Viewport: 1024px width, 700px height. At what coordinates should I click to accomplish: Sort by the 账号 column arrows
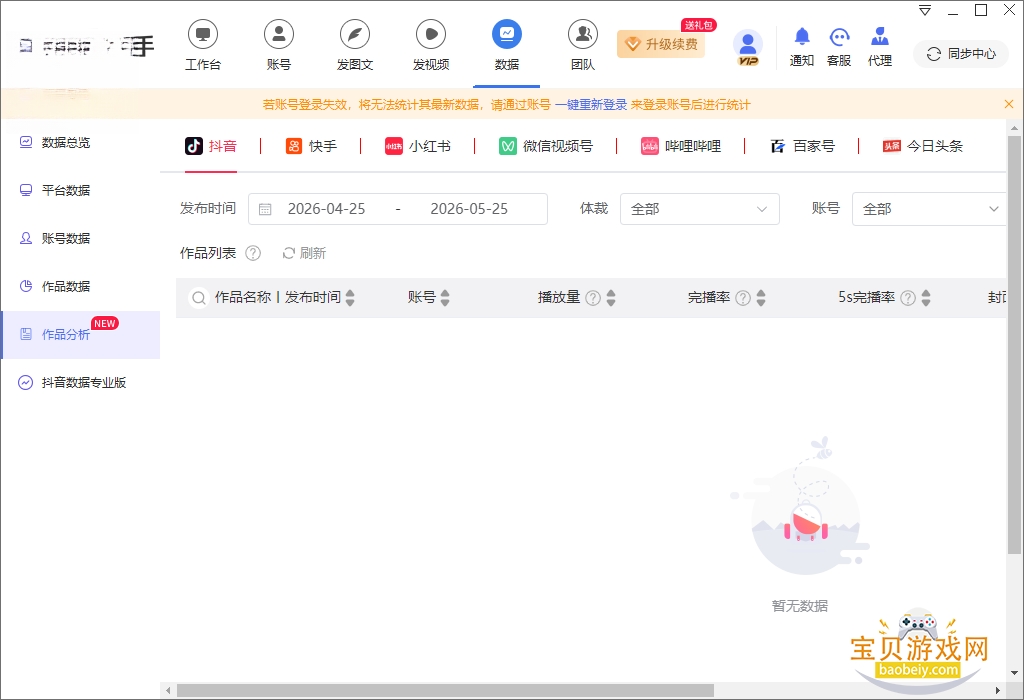pyautogui.click(x=445, y=298)
